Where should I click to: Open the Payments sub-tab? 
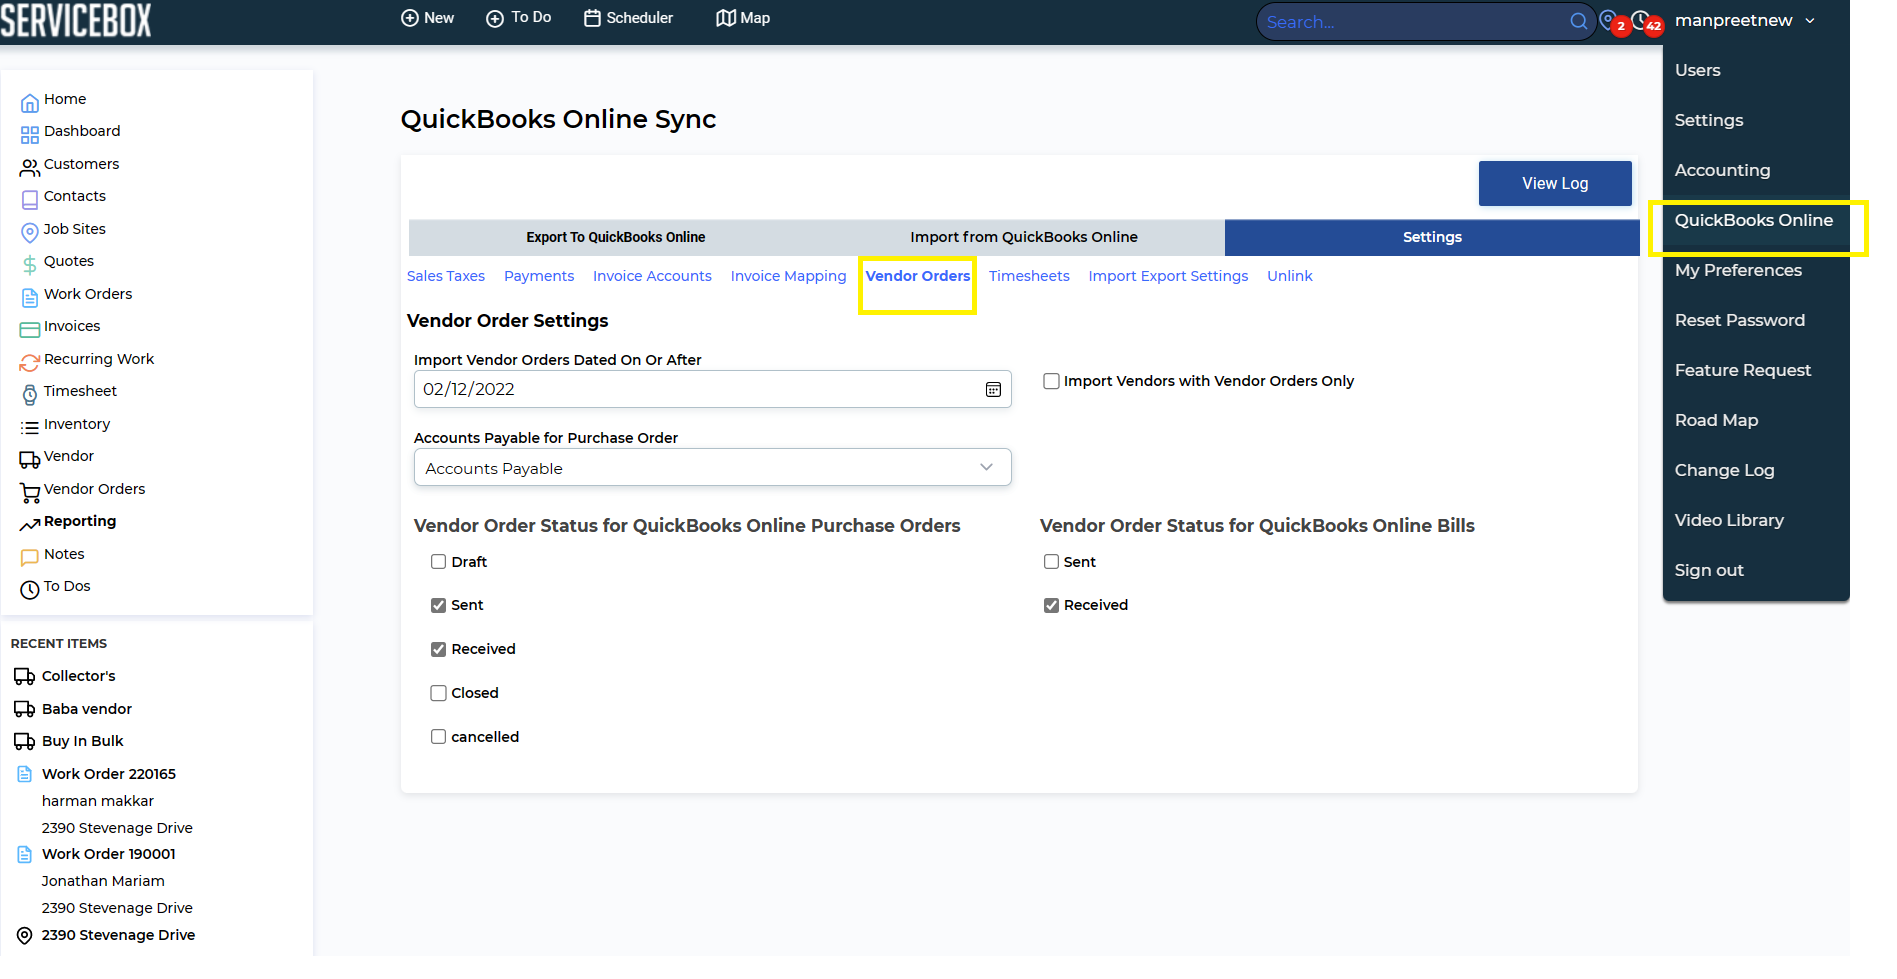[539, 276]
